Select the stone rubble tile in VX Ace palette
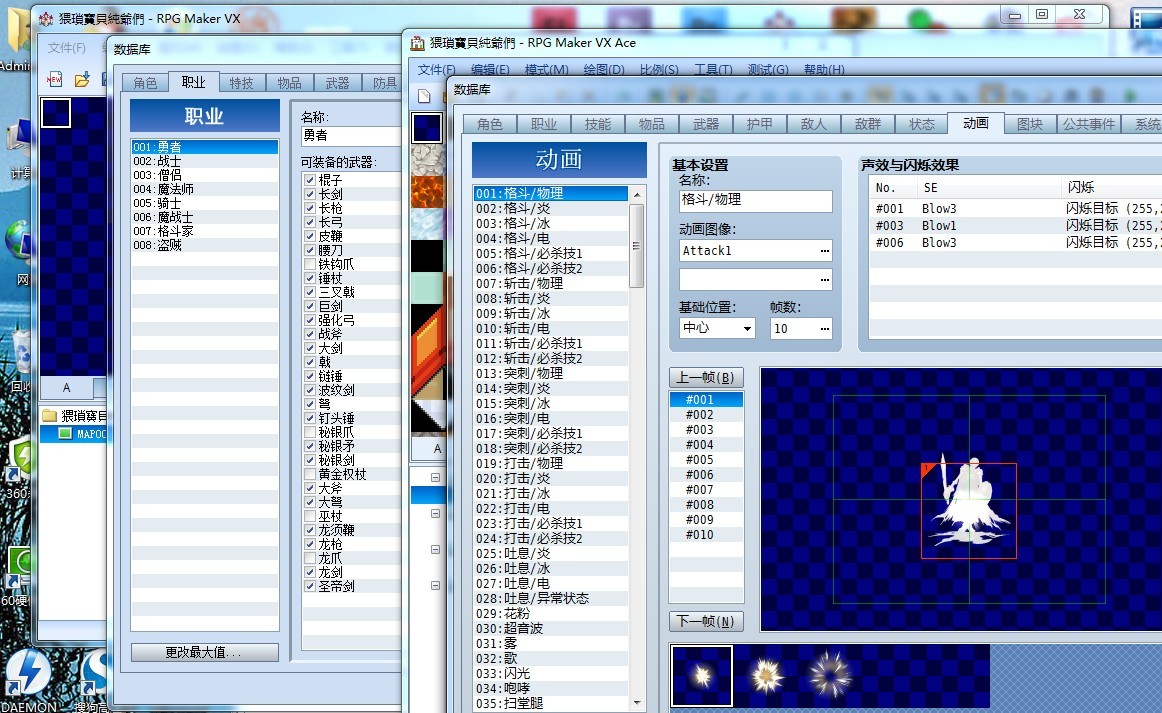 [x=428, y=159]
